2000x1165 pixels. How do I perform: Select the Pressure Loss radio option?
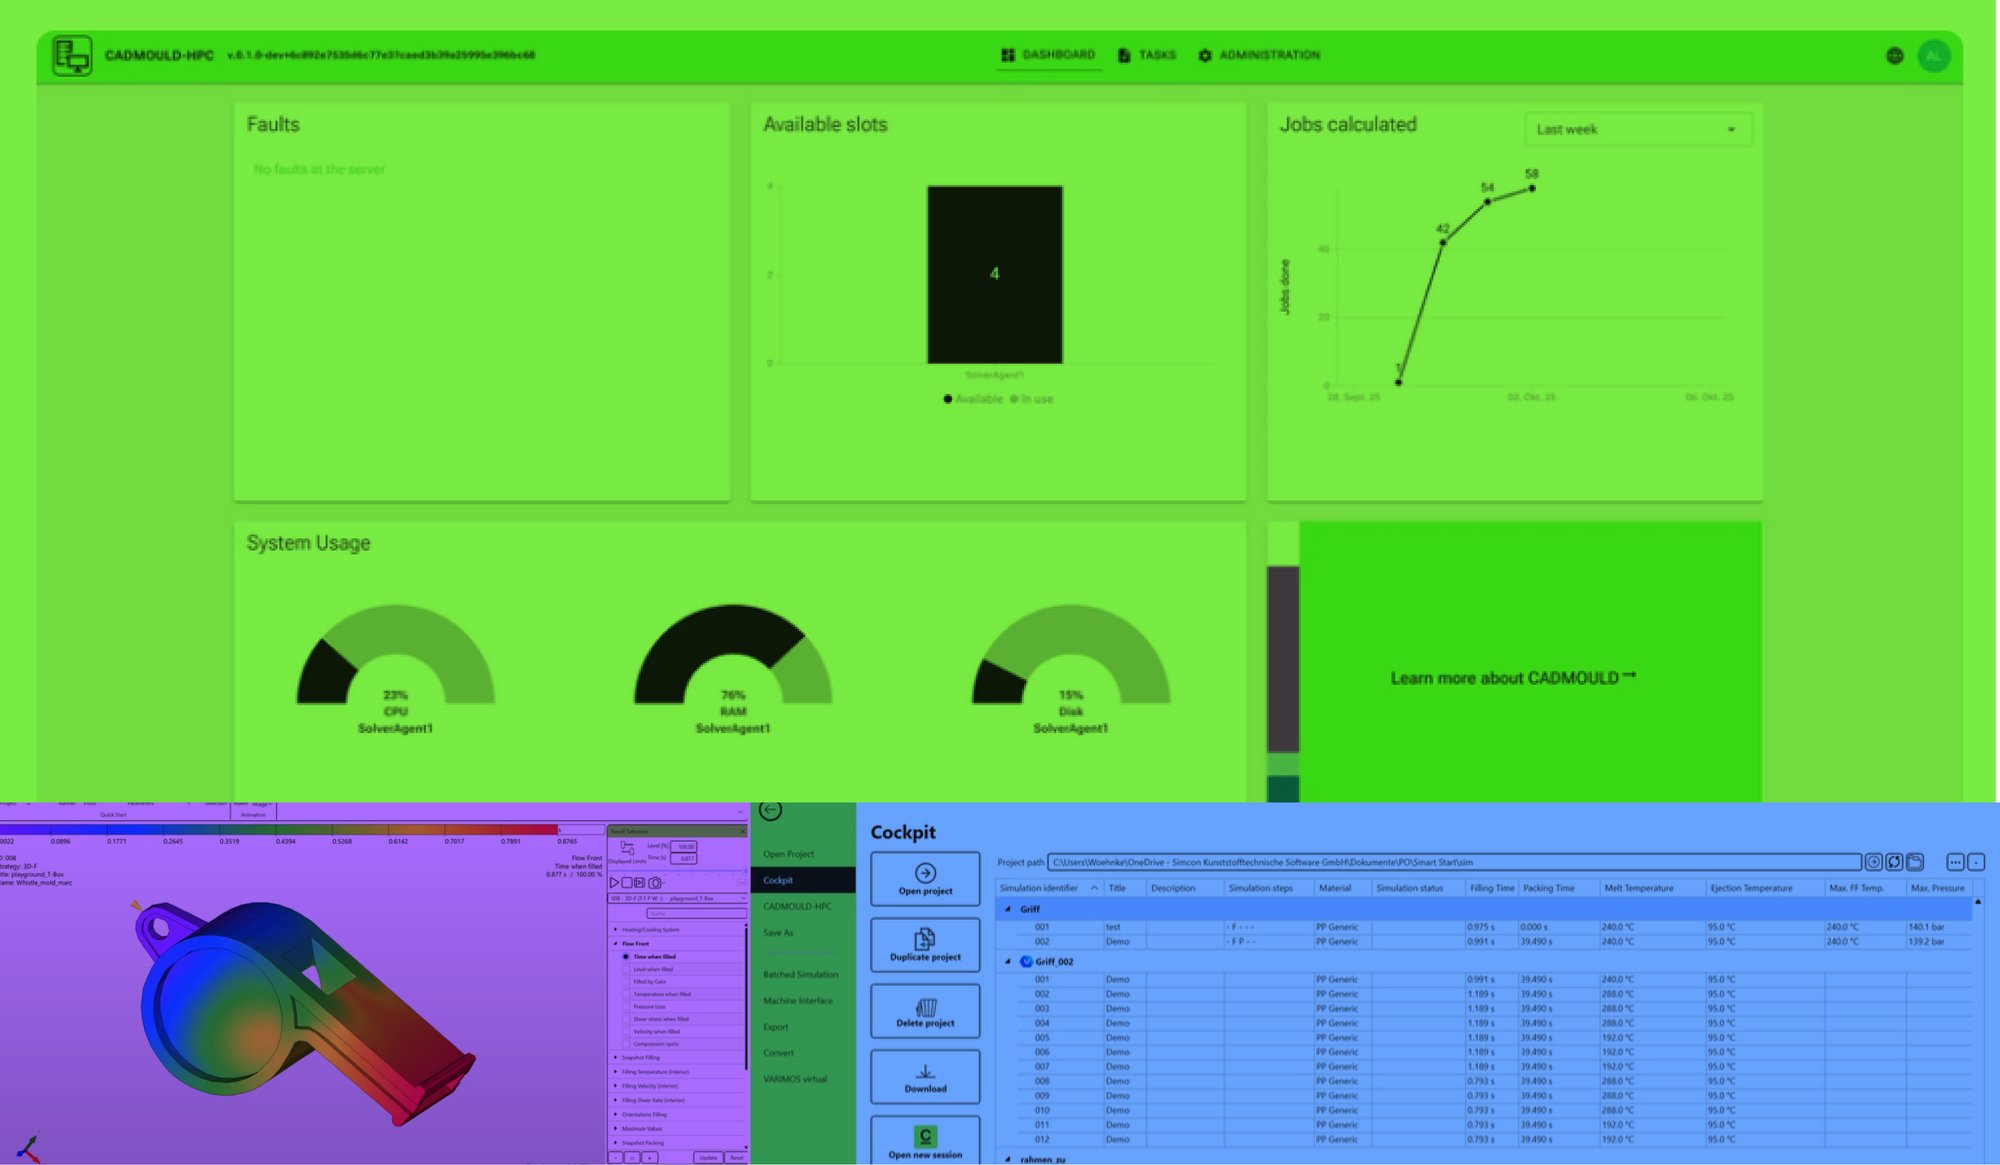coord(627,1007)
